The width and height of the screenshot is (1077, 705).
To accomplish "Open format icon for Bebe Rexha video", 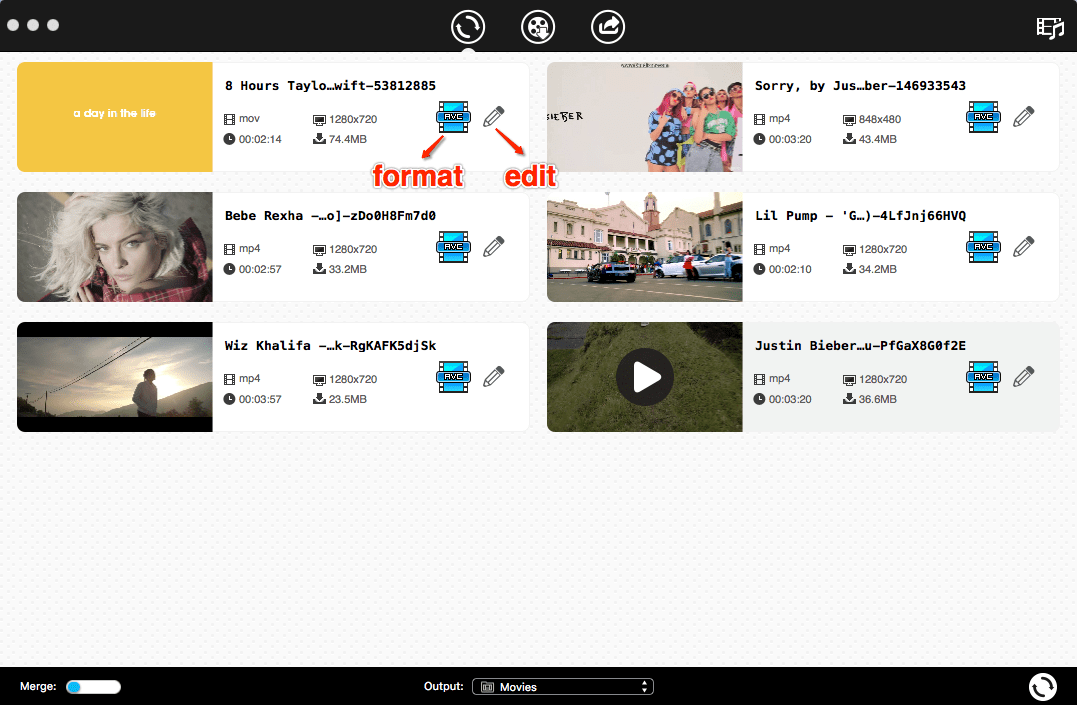I will (453, 247).
